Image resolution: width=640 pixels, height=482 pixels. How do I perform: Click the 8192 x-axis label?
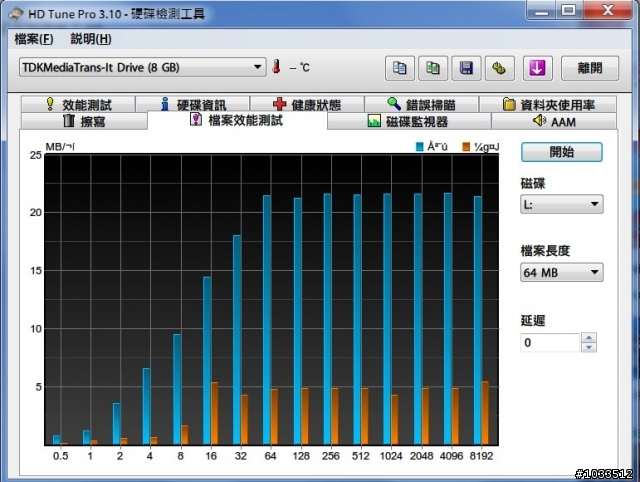(x=481, y=456)
